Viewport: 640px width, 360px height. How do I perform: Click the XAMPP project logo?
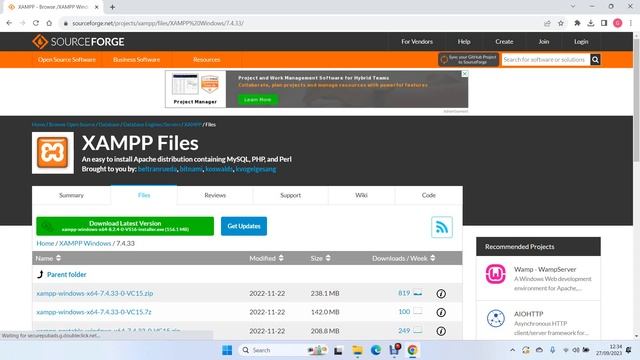(53, 153)
